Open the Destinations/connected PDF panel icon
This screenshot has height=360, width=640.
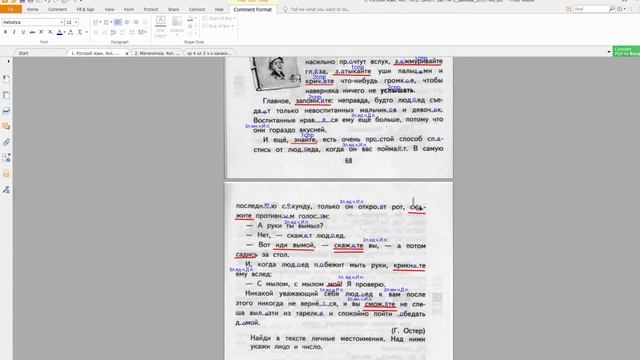[6, 158]
